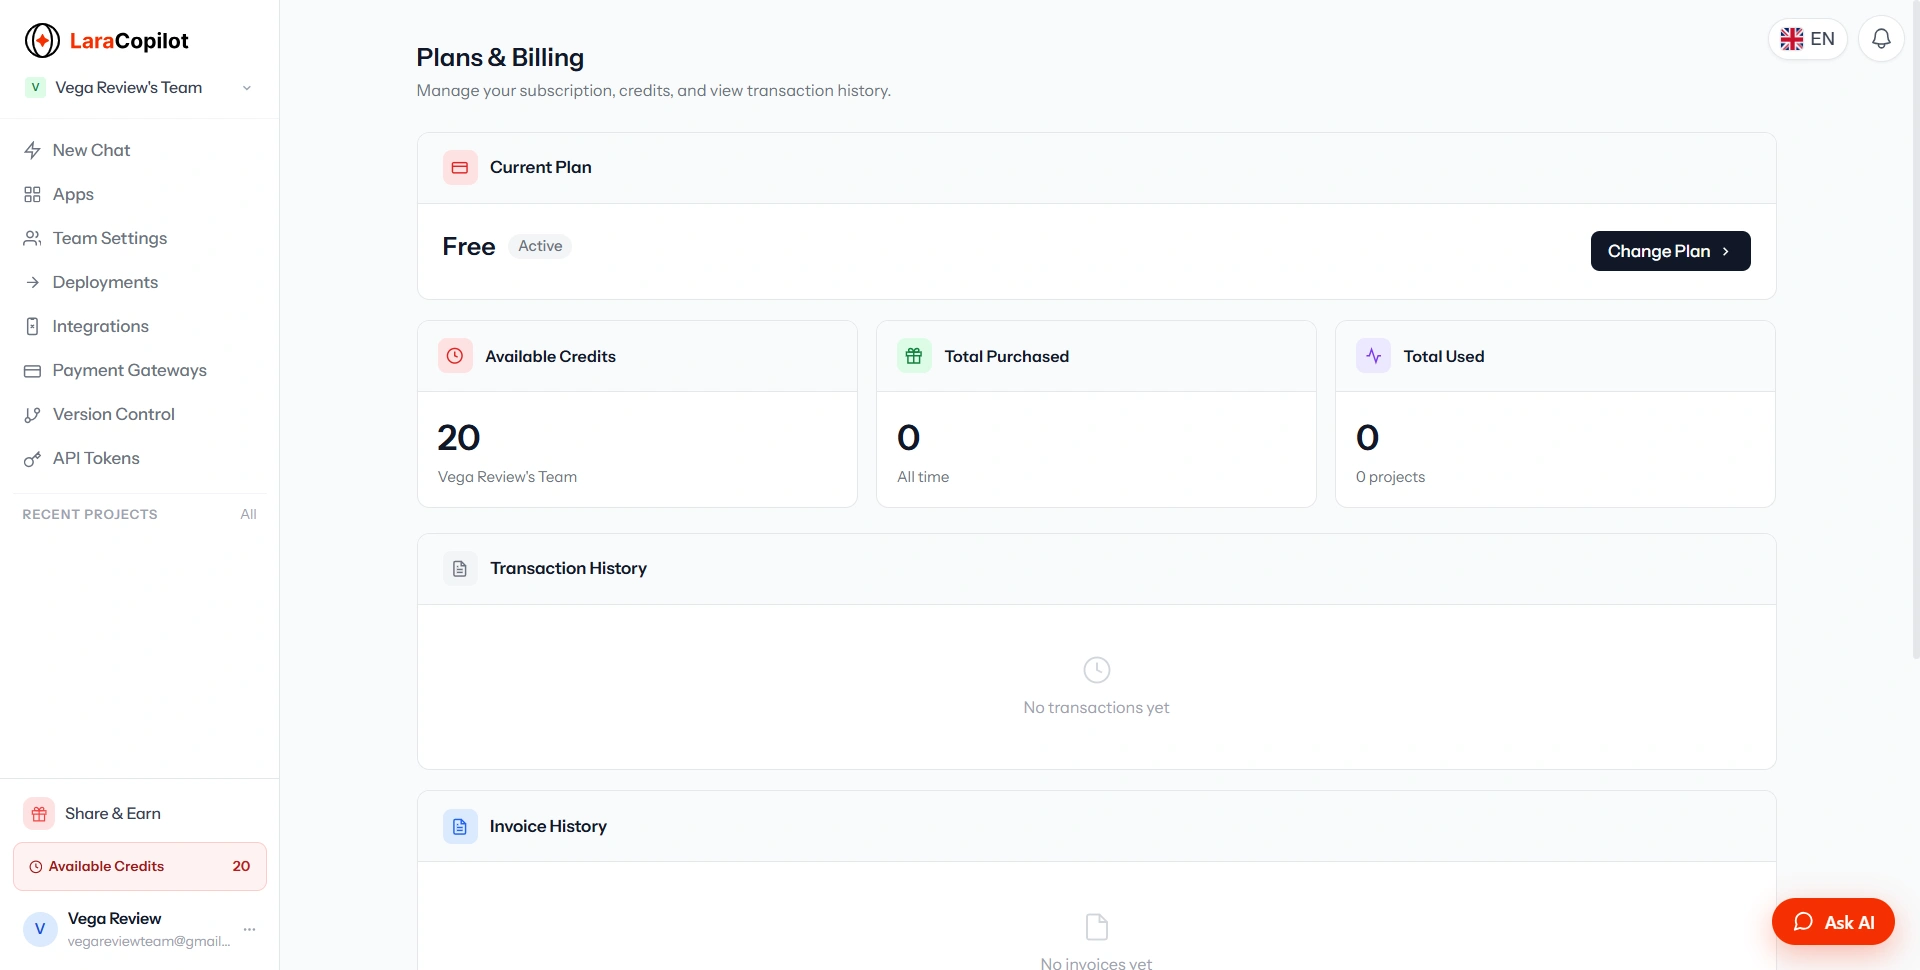Click the 20 available credits value

459,438
